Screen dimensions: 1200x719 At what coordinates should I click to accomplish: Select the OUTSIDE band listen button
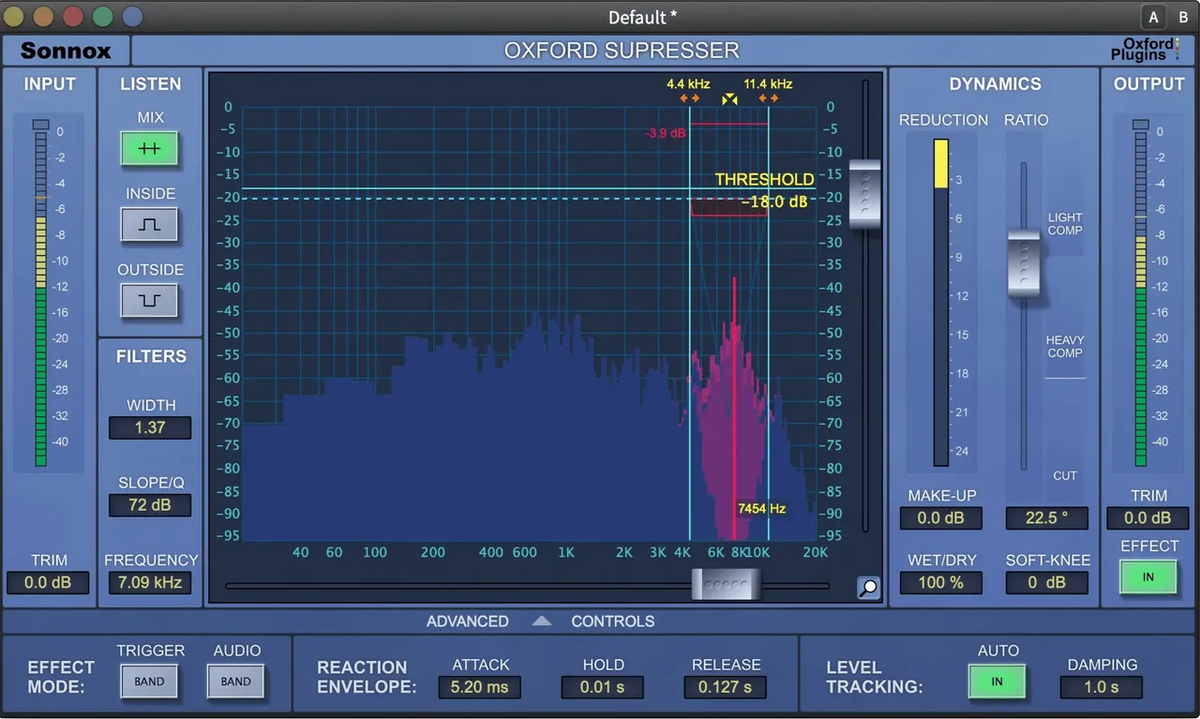(x=149, y=300)
